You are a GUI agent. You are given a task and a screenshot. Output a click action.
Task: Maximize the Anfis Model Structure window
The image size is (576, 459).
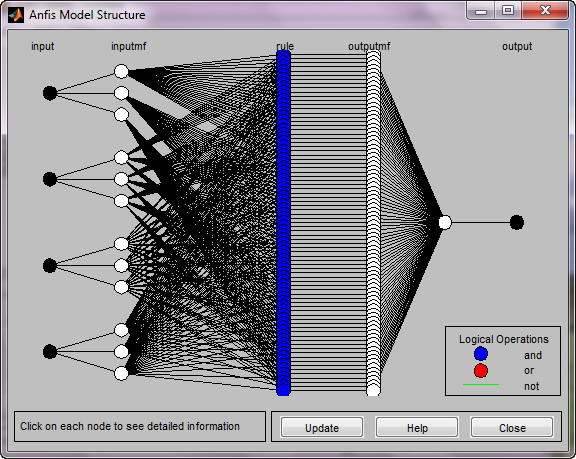point(508,10)
